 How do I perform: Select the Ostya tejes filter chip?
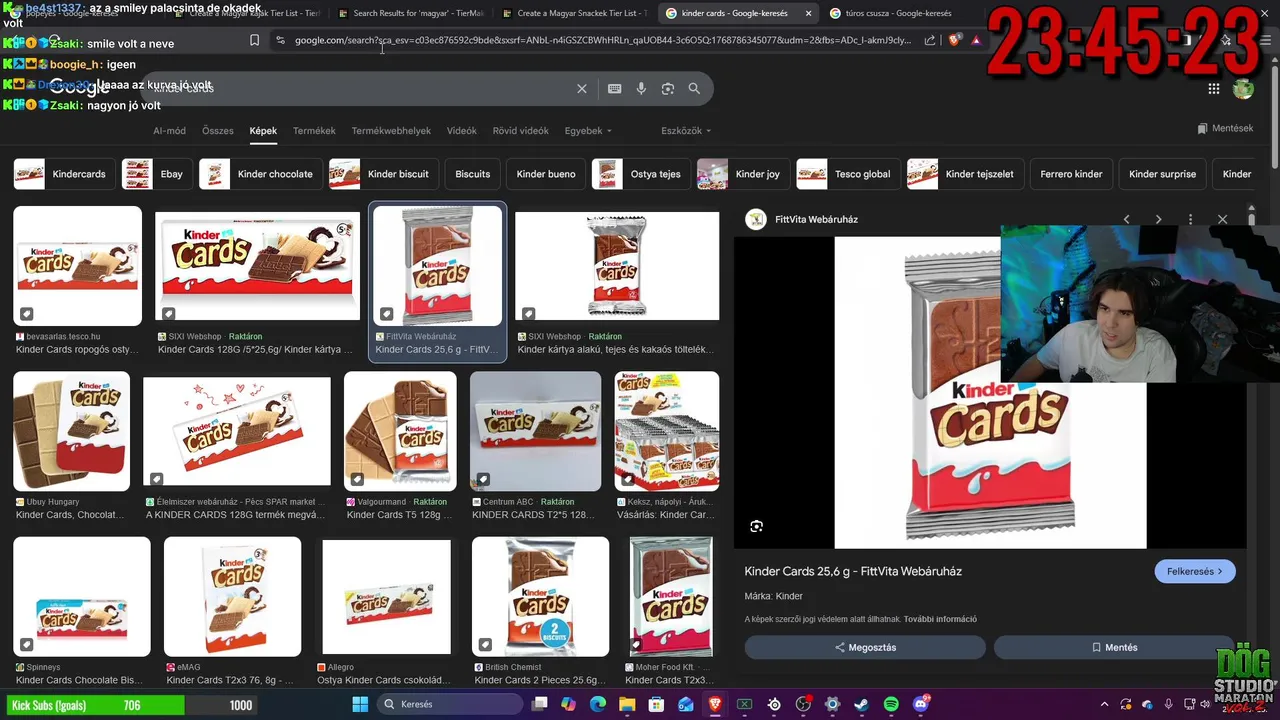coord(641,174)
